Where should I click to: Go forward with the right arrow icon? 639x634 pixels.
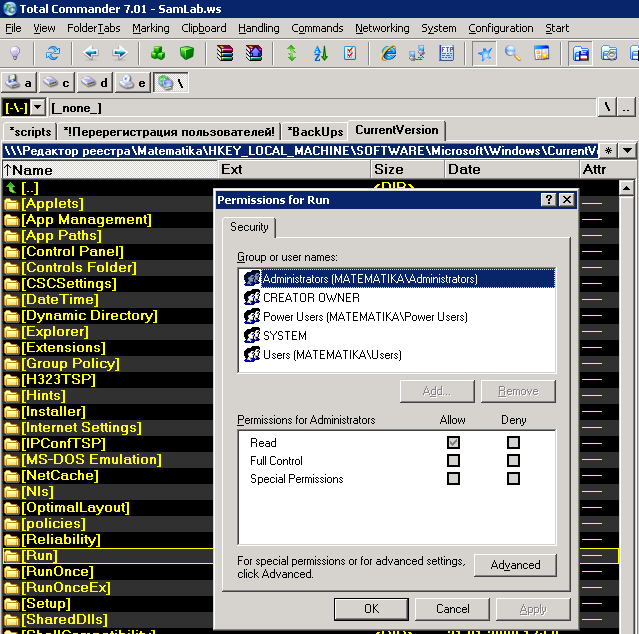pyautogui.click(x=120, y=53)
